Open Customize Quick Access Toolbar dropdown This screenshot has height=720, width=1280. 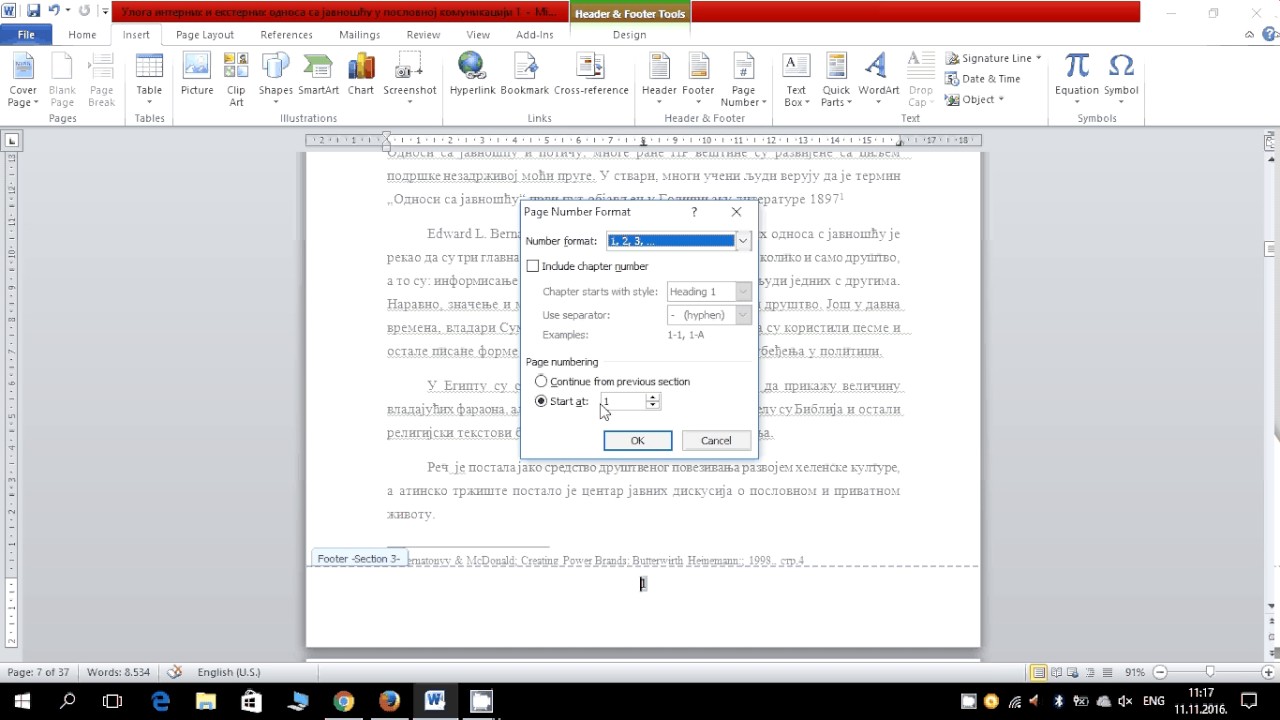point(105,12)
